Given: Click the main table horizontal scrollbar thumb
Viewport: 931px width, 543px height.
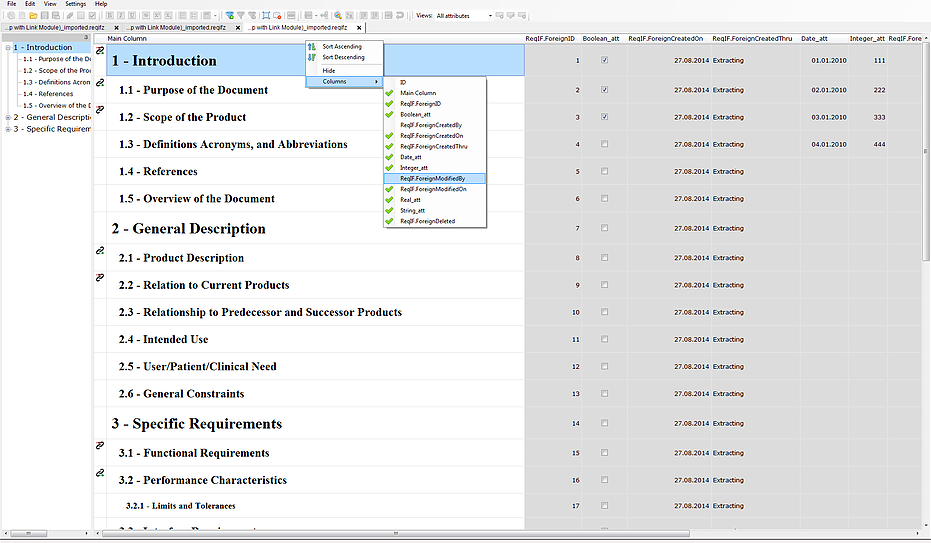Looking at the screenshot, I should (395, 534).
